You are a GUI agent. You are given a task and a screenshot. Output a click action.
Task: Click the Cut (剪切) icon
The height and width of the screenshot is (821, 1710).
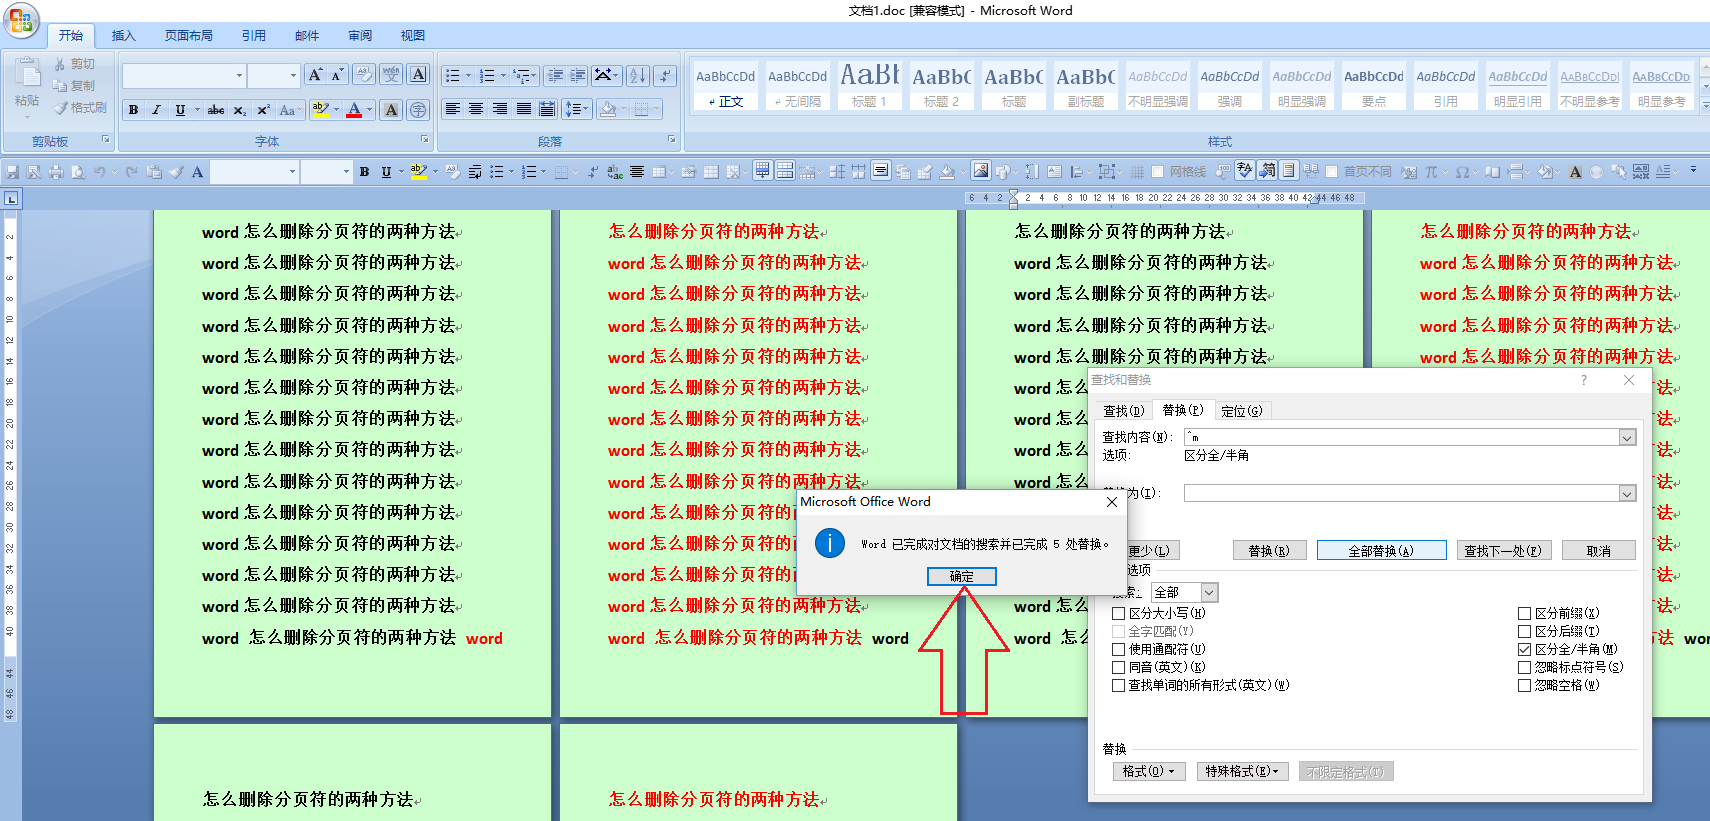tap(75, 64)
